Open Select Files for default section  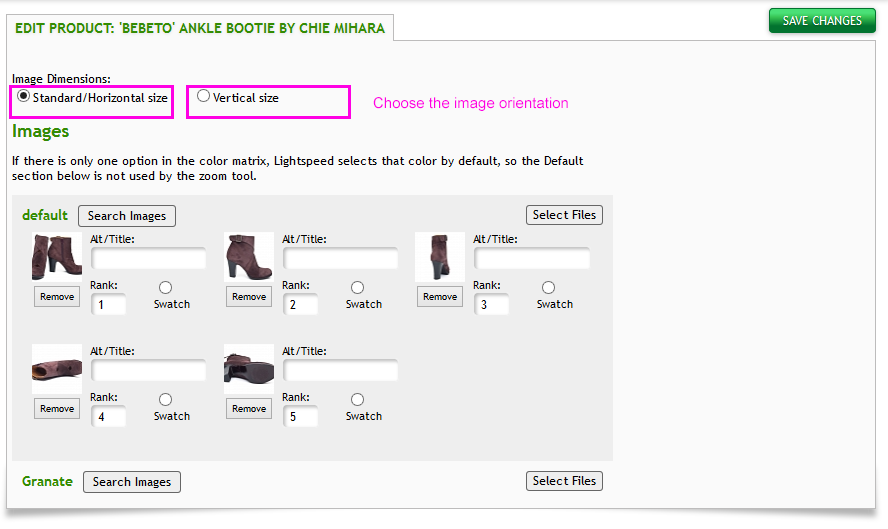click(564, 215)
